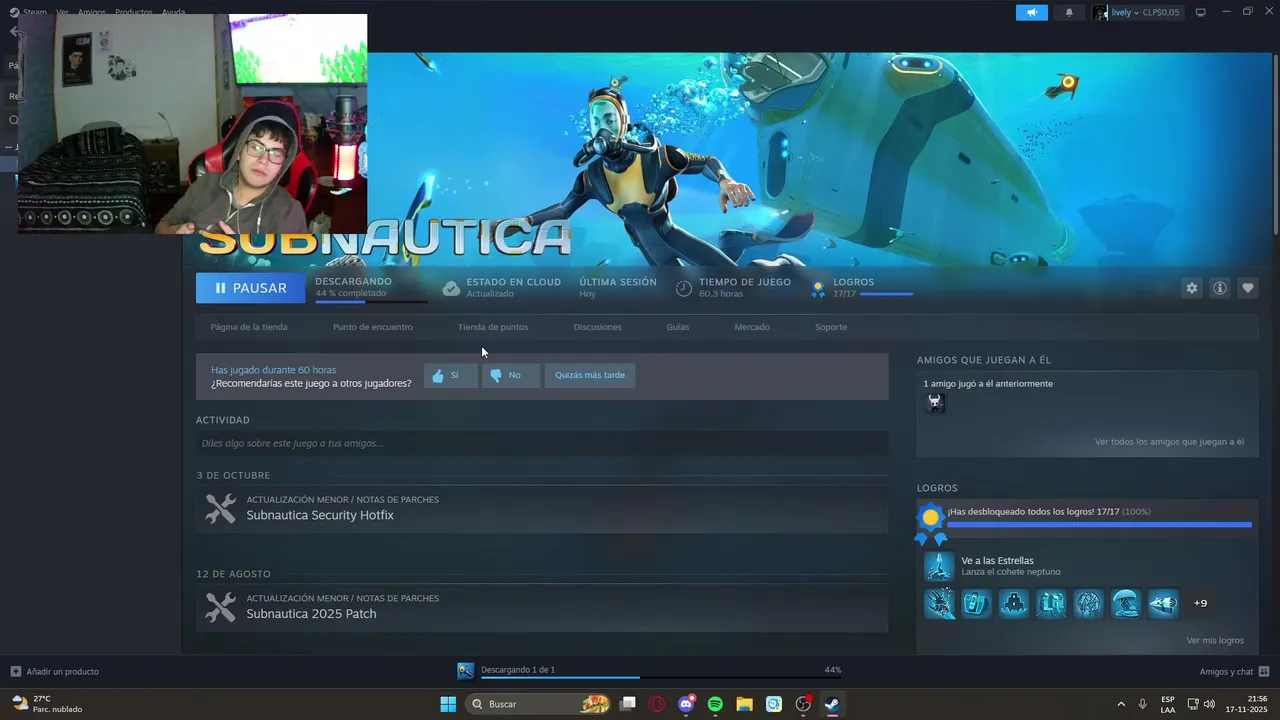Viewport: 1280px width, 720px height.
Task: Pause the Subnautica download with PAUSAR
Action: [x=250, y=288]
